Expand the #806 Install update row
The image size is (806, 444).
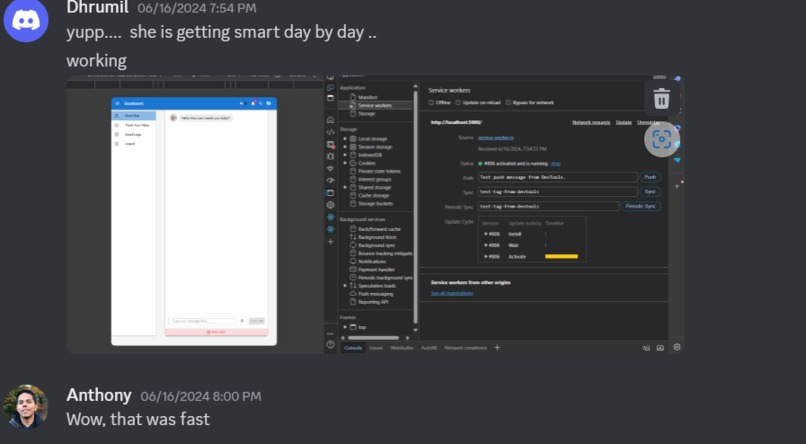(486, 234)
